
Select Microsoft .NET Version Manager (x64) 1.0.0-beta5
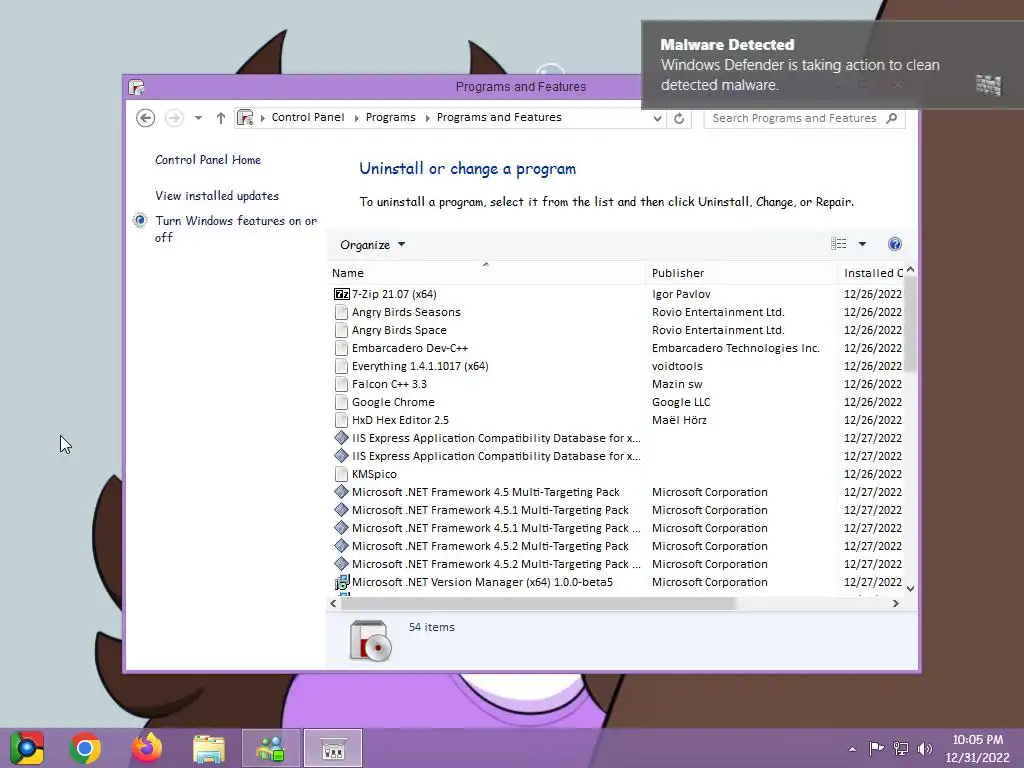[x=482, y=582]
